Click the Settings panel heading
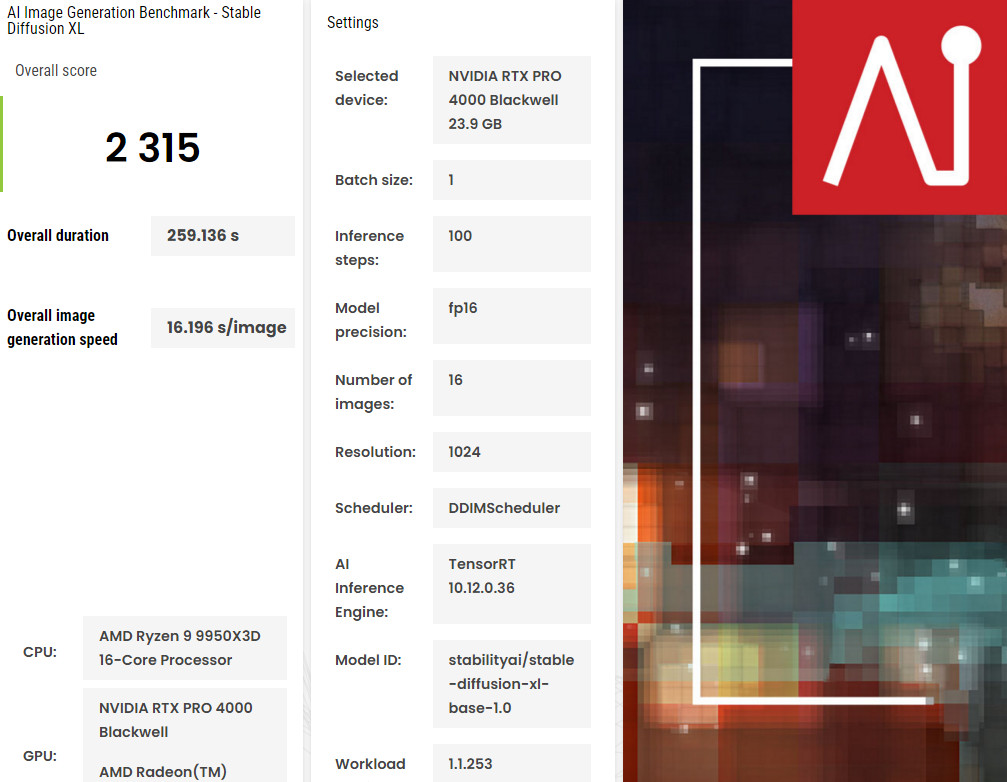 353,22
